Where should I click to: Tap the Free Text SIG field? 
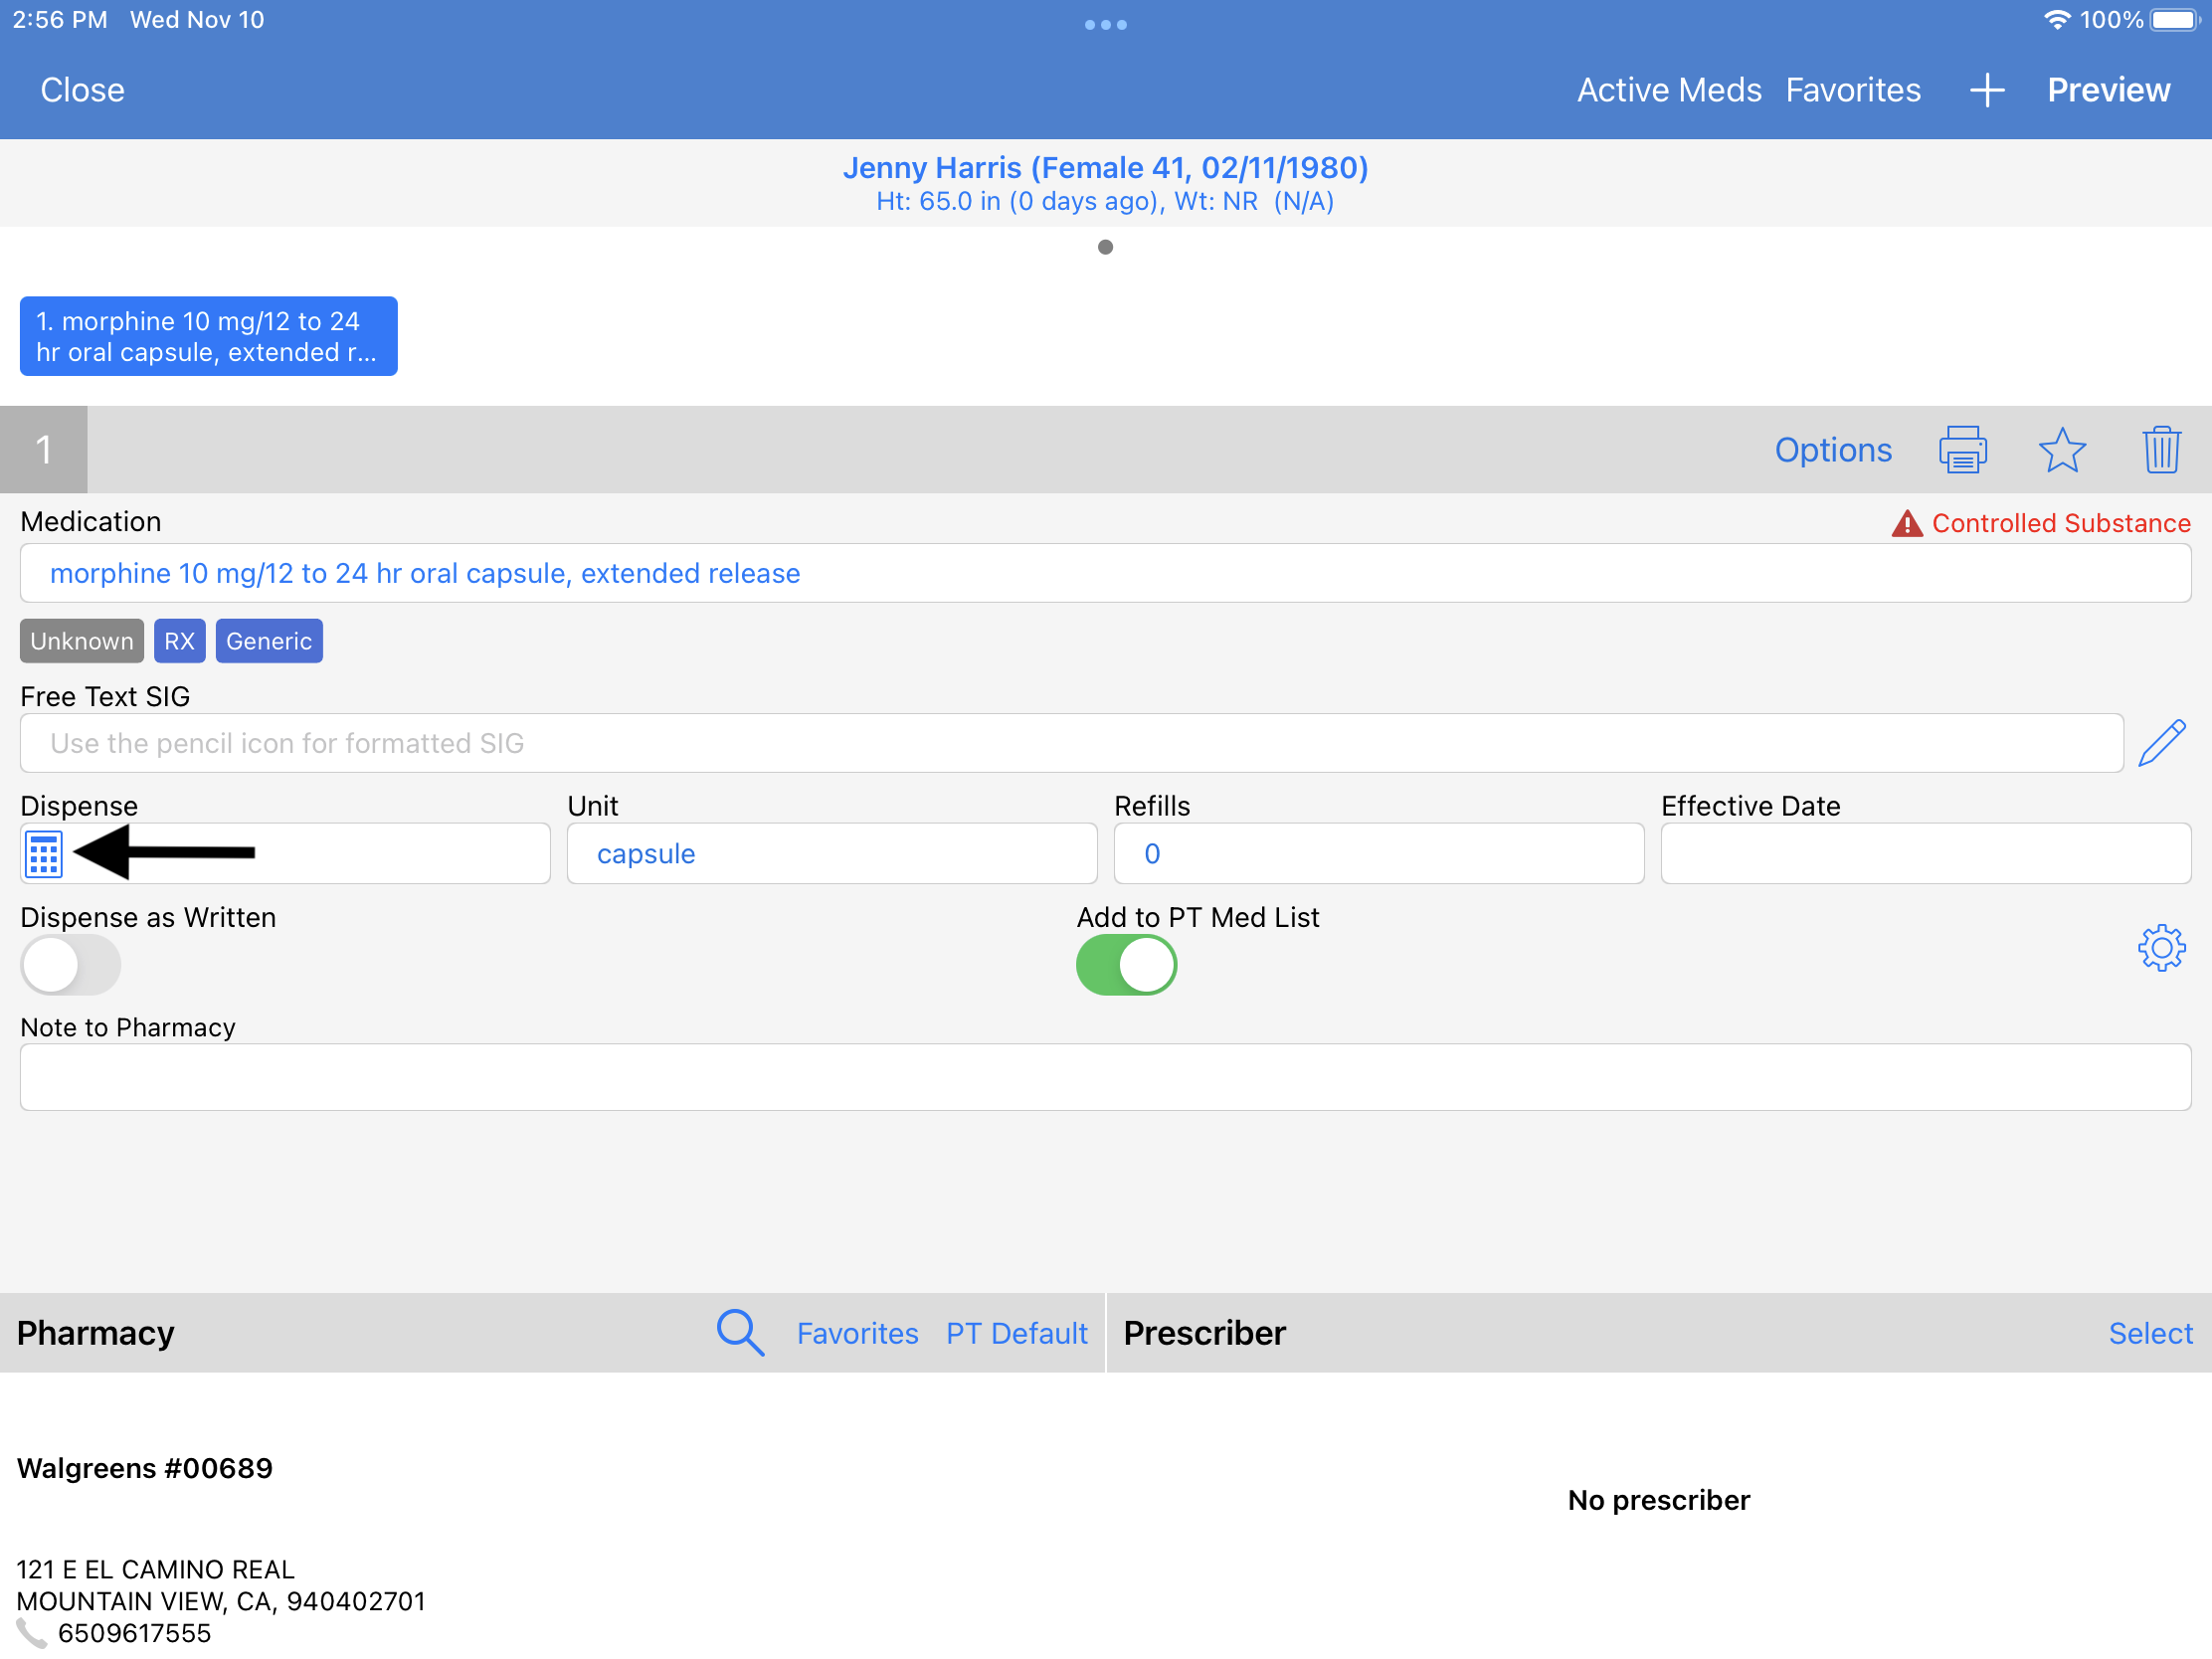(x=1071, y=743)
